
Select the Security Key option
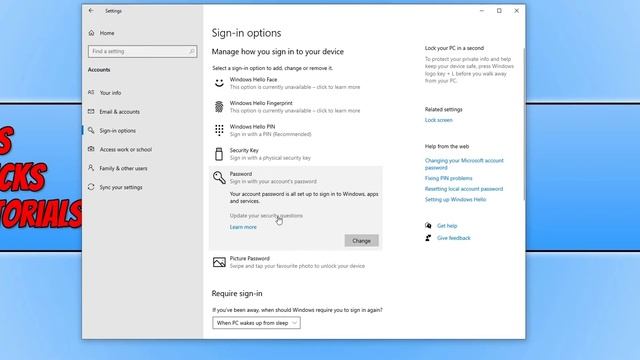click(296, 154)
